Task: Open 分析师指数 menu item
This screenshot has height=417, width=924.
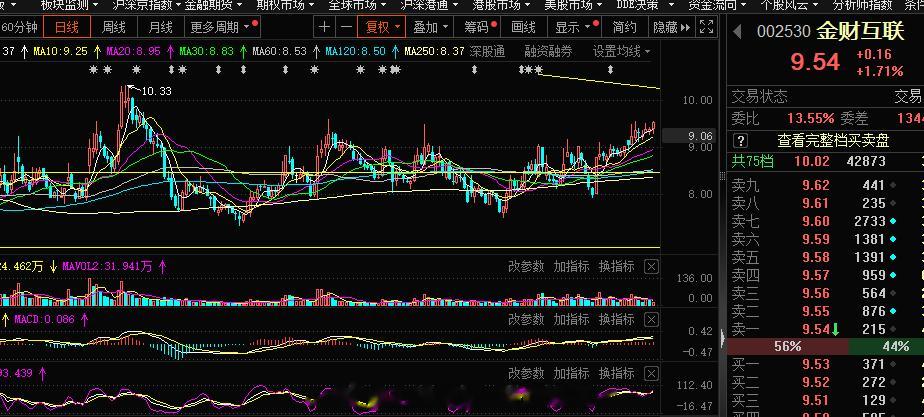Action: pyautogui.click(x=862, y=5)
